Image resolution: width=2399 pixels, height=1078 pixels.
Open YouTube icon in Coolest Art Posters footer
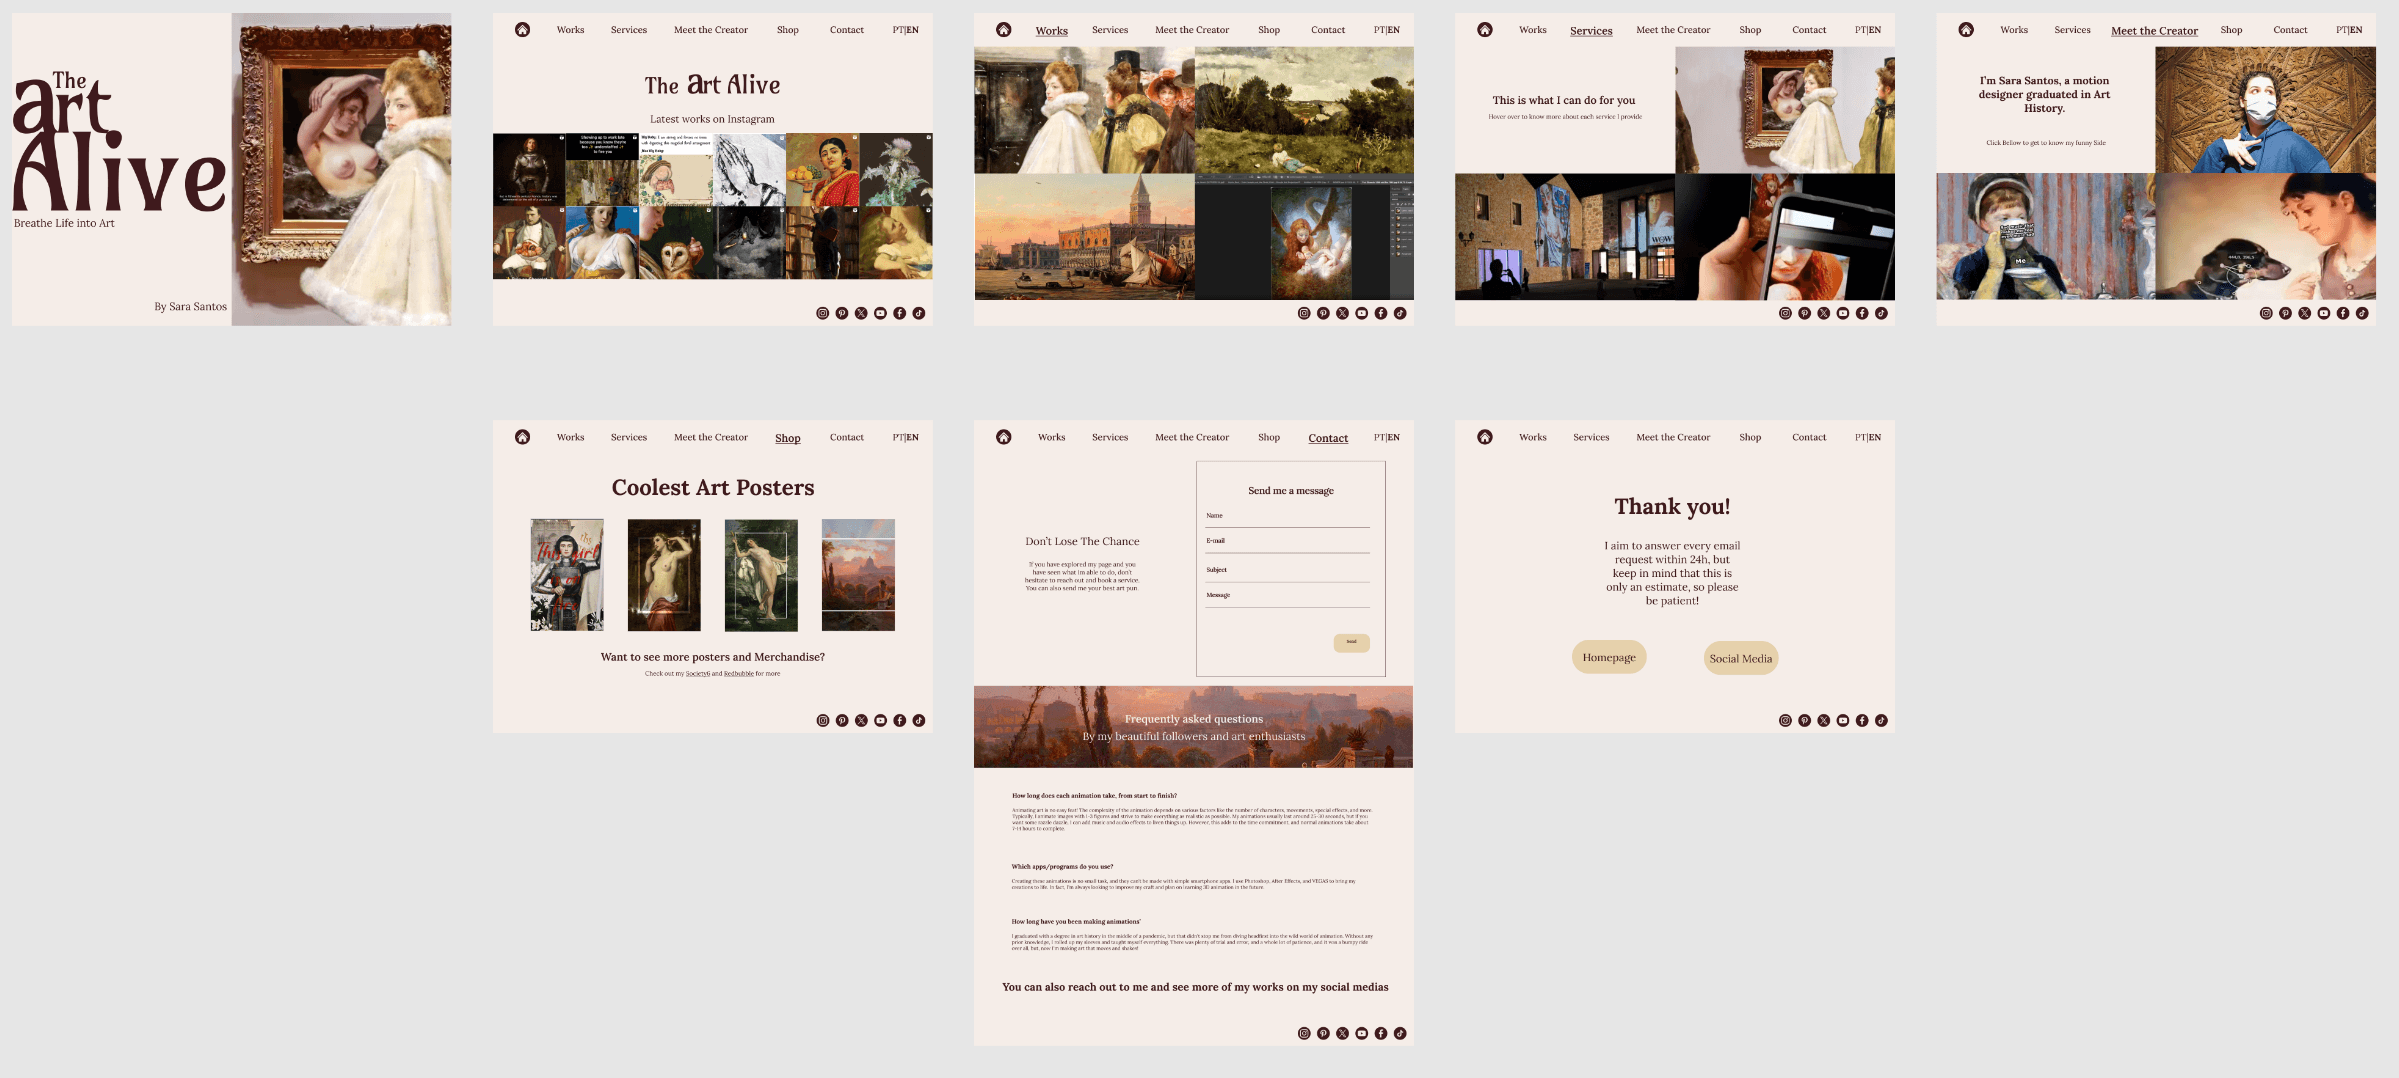pos(881,720)
